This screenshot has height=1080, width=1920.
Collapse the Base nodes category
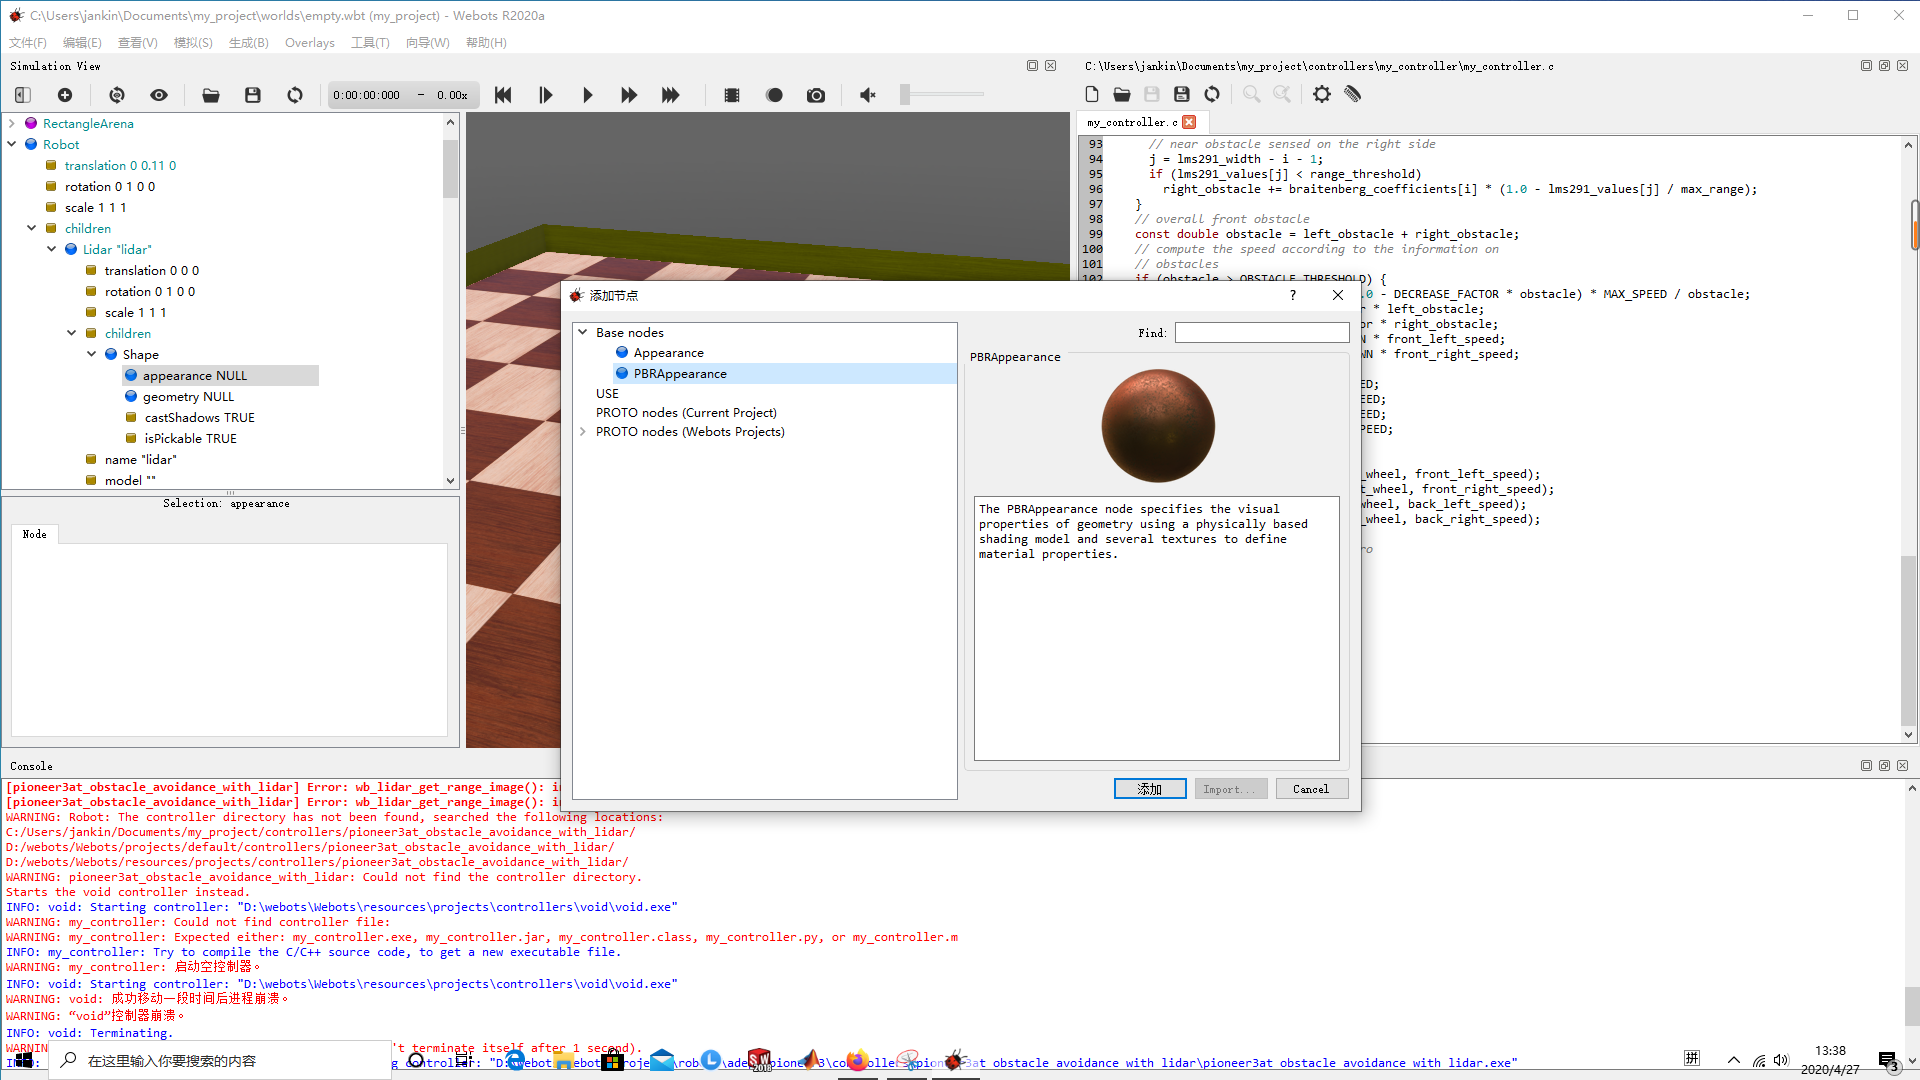click(x=583, y=332)
